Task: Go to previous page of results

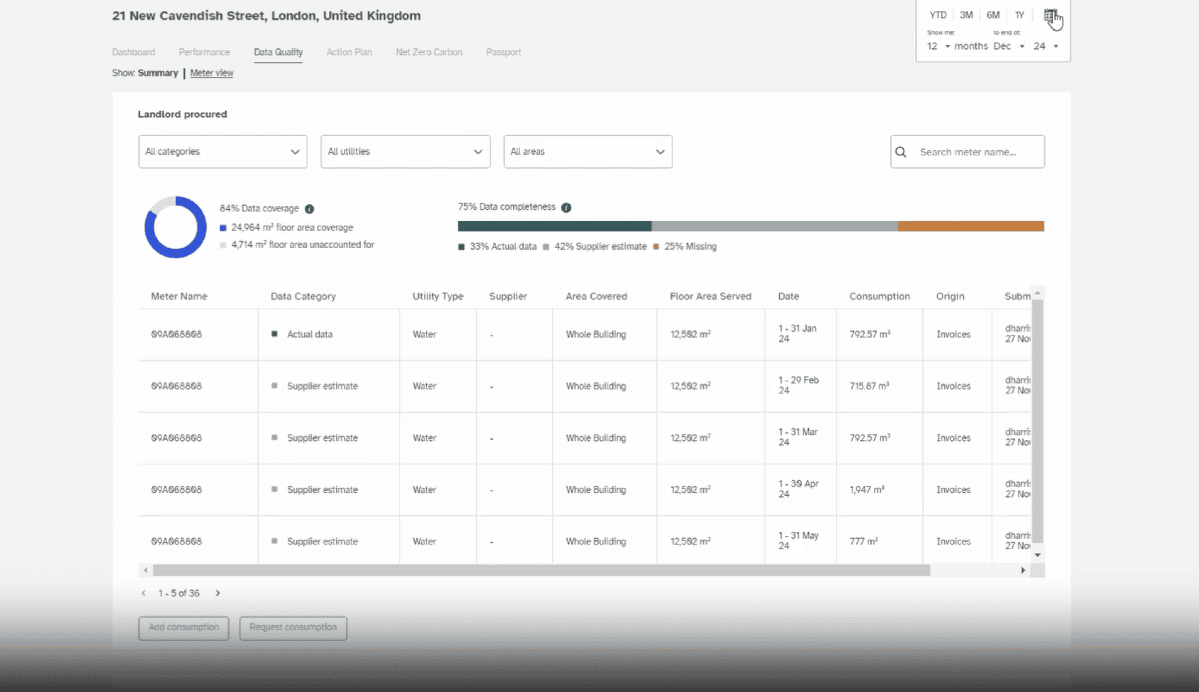Action: (x=144, y=593)
